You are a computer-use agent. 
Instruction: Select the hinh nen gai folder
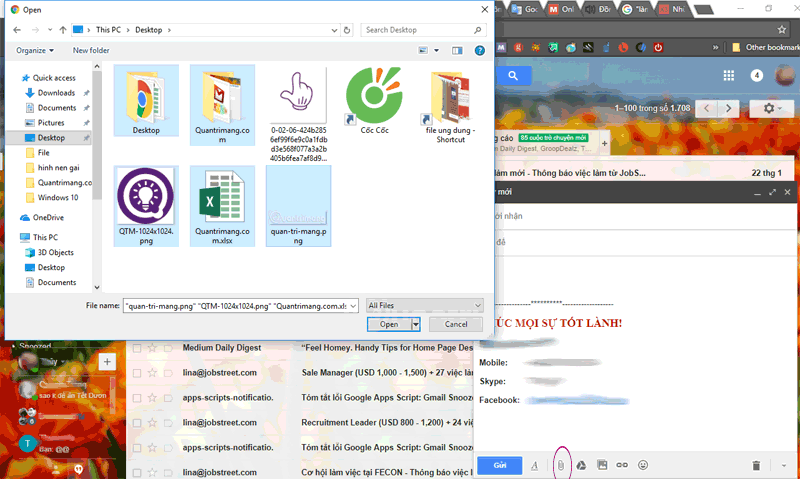pos(58,168)
